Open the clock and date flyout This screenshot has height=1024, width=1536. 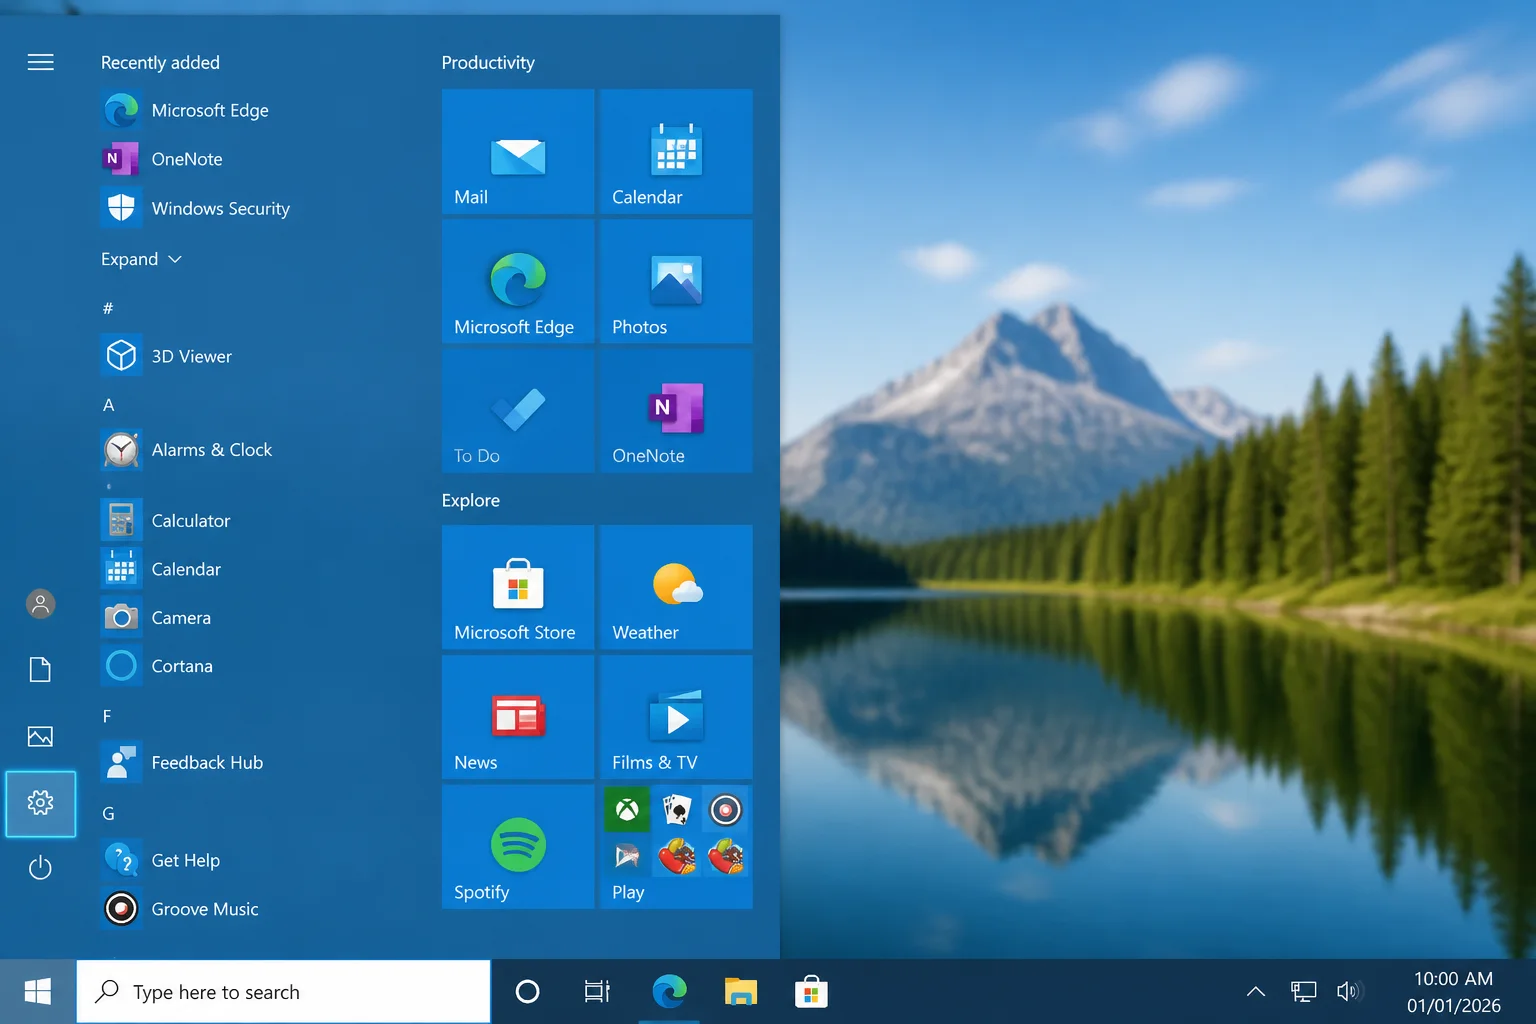(1453, 991)
